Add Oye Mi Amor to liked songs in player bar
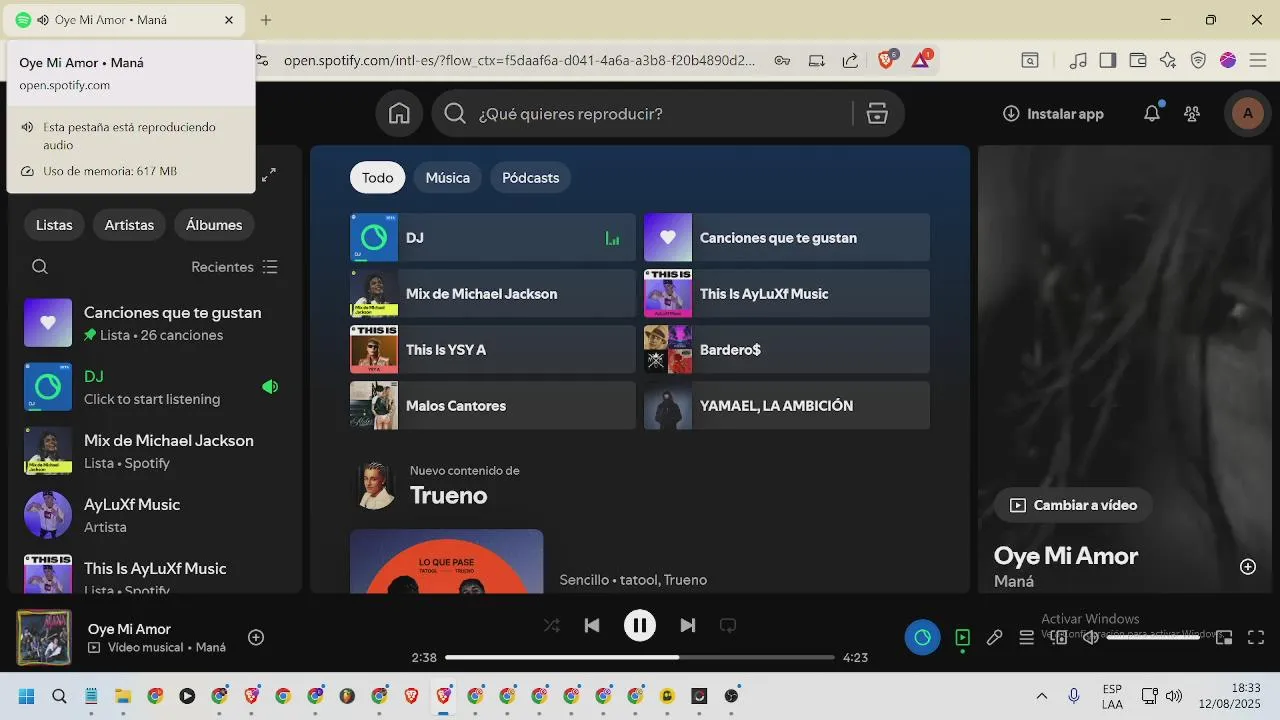1280x720 pixels. tap(256, 637)
